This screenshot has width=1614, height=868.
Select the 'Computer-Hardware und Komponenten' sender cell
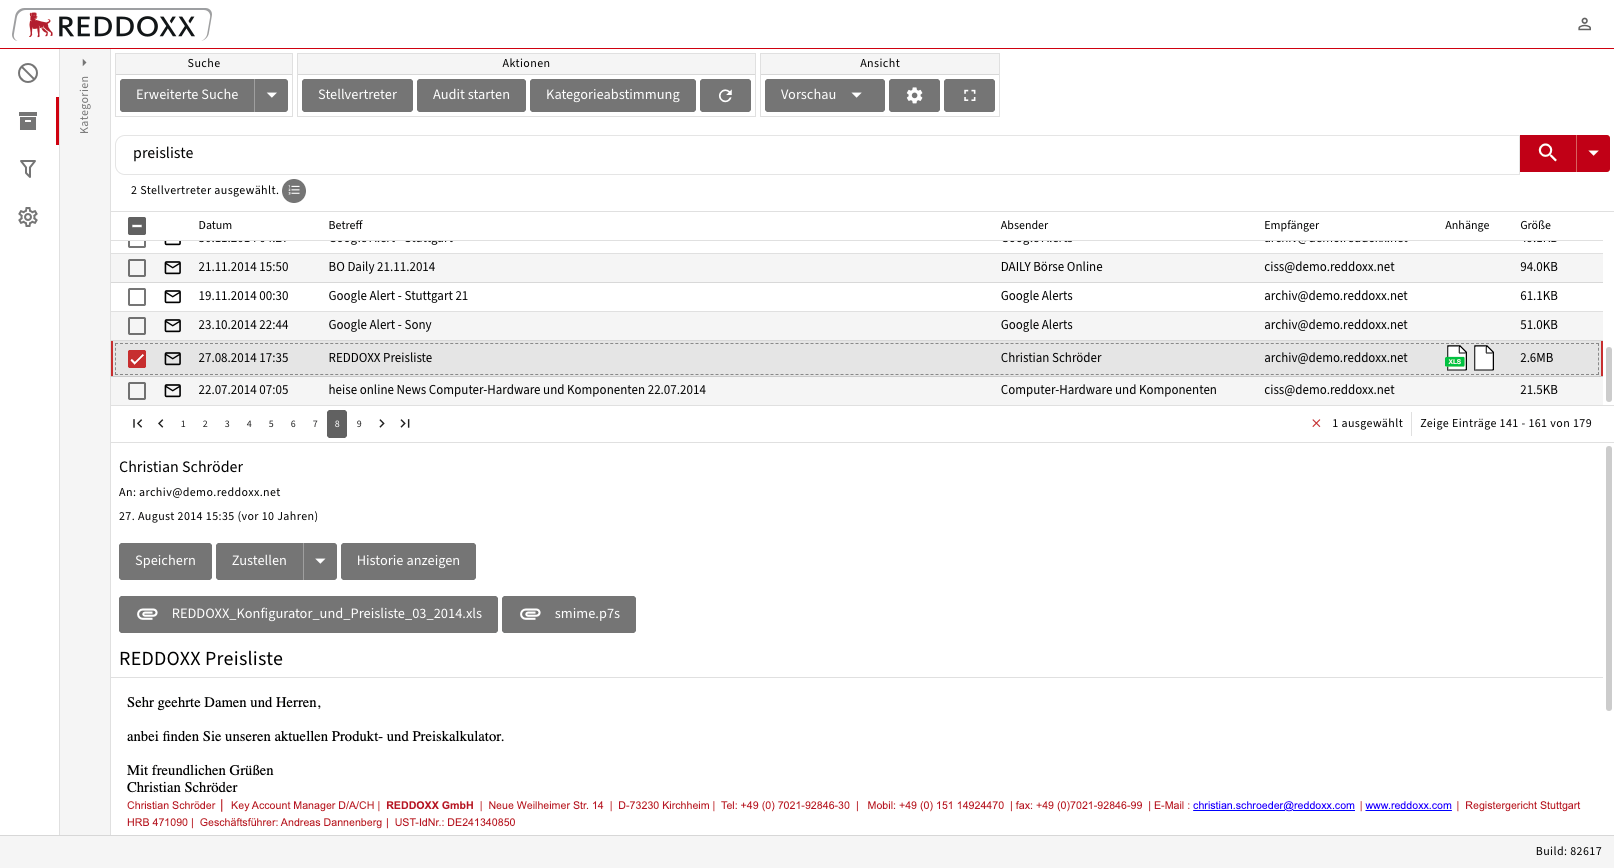tap(1108, 390)
